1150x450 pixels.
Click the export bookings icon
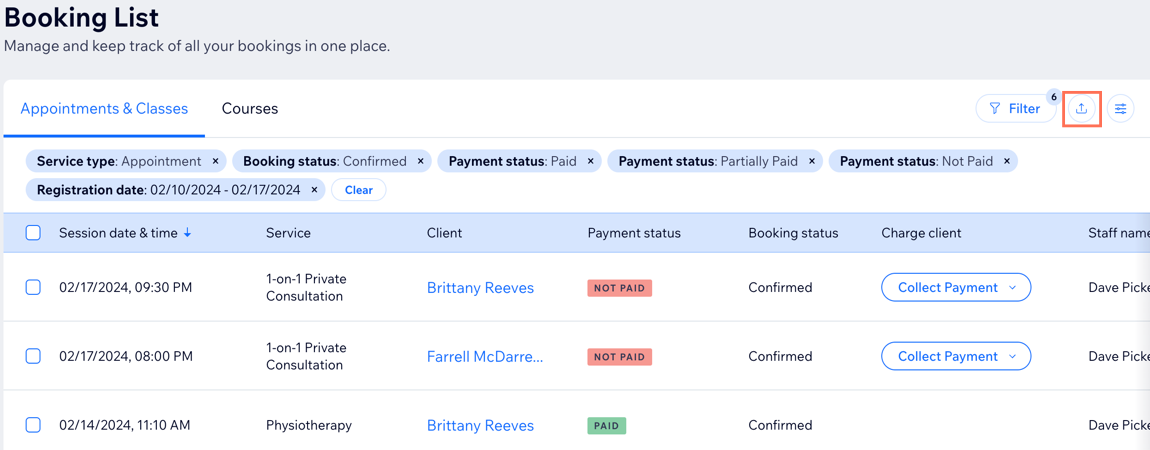(x=1081, y=108)
